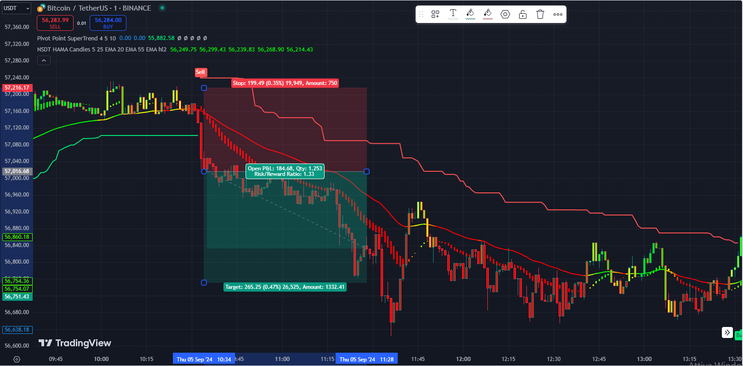The image size is (743, 366).
Task: Click the 56,284.00 BUY button
Action: point(109,22)
